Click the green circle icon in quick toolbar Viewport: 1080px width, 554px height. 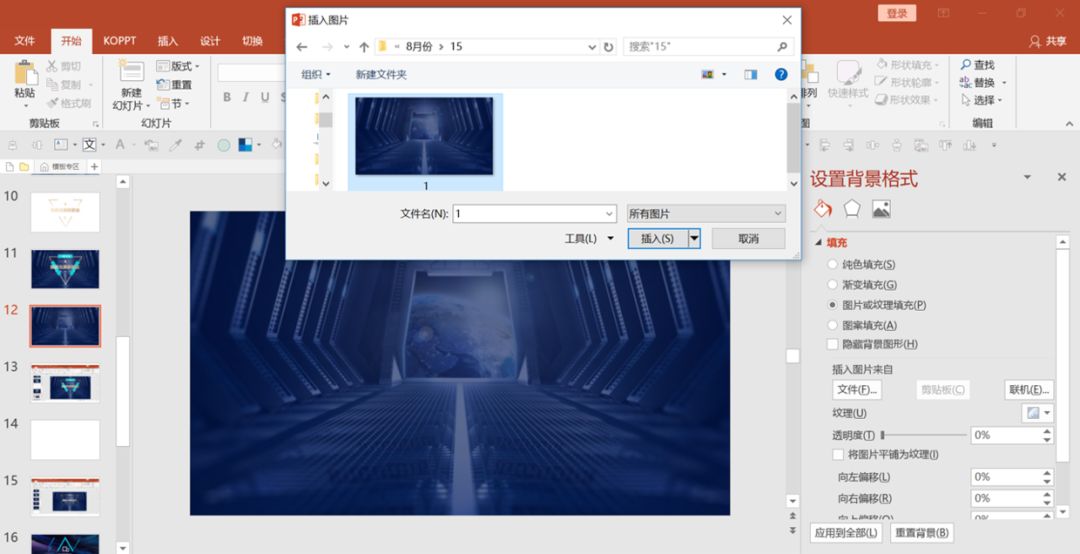coord(224,145)
